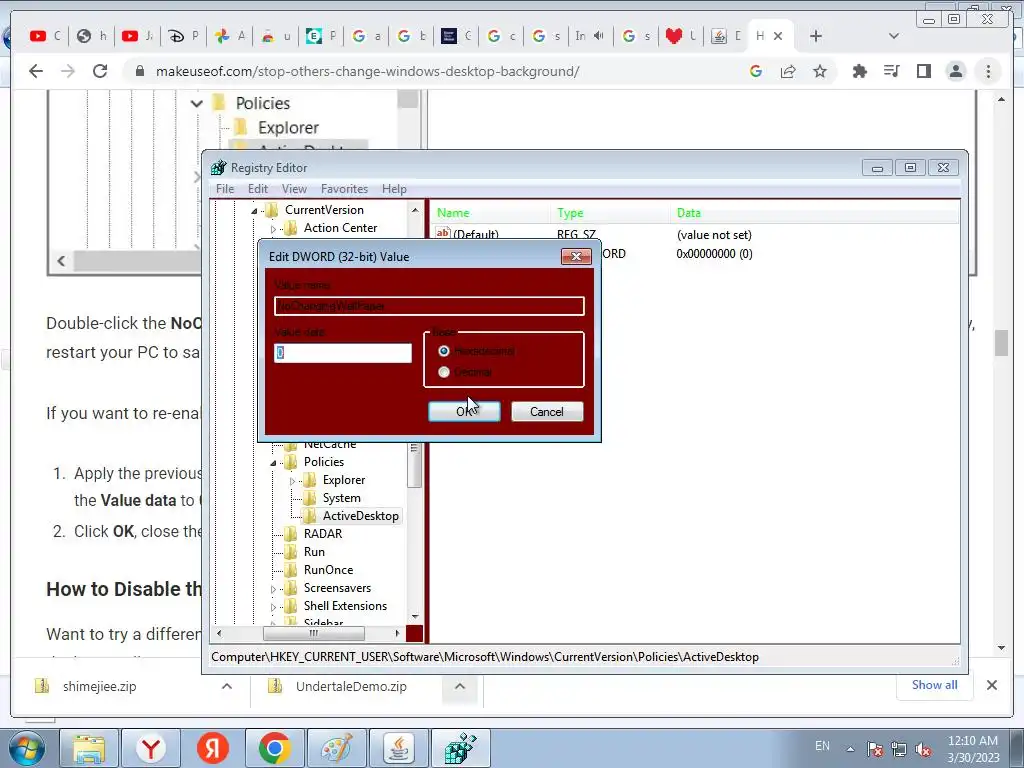Screen dimensions: 1024x768
Task: Open the Registry Editor File menu
Action: 225,189
